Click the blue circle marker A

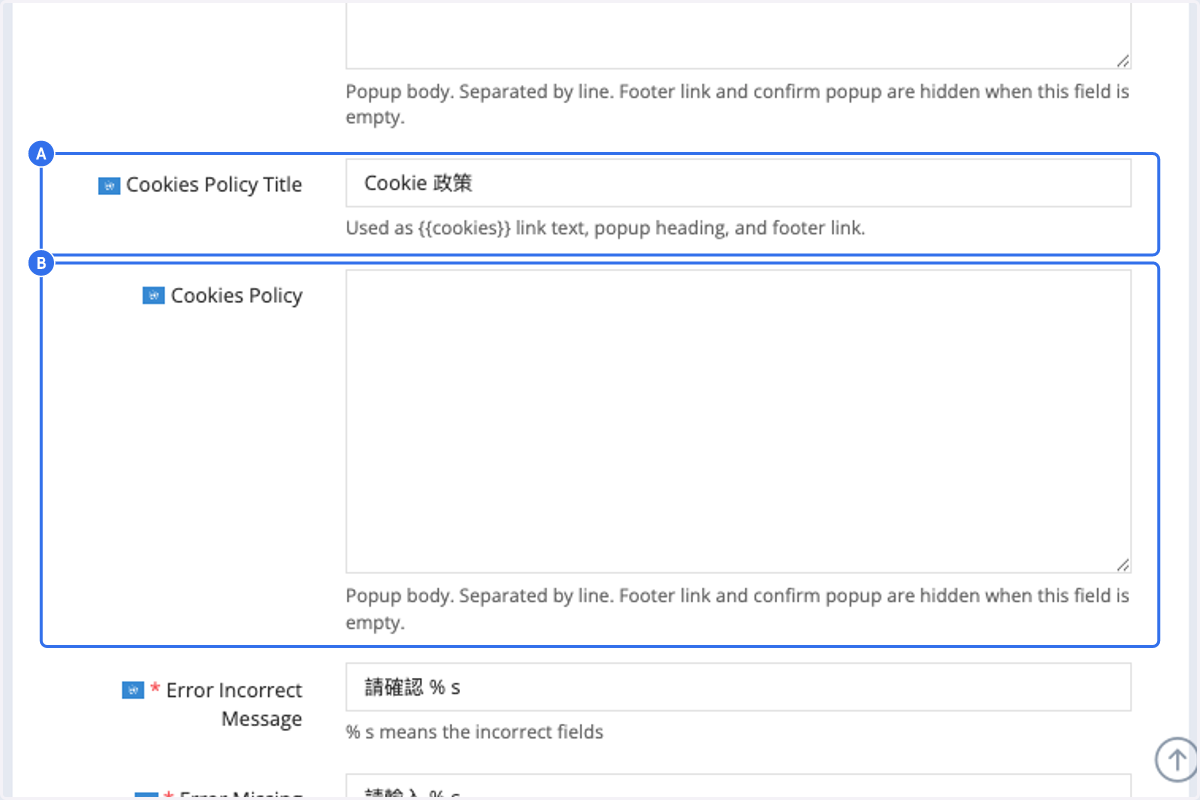[x=41, y=154]
